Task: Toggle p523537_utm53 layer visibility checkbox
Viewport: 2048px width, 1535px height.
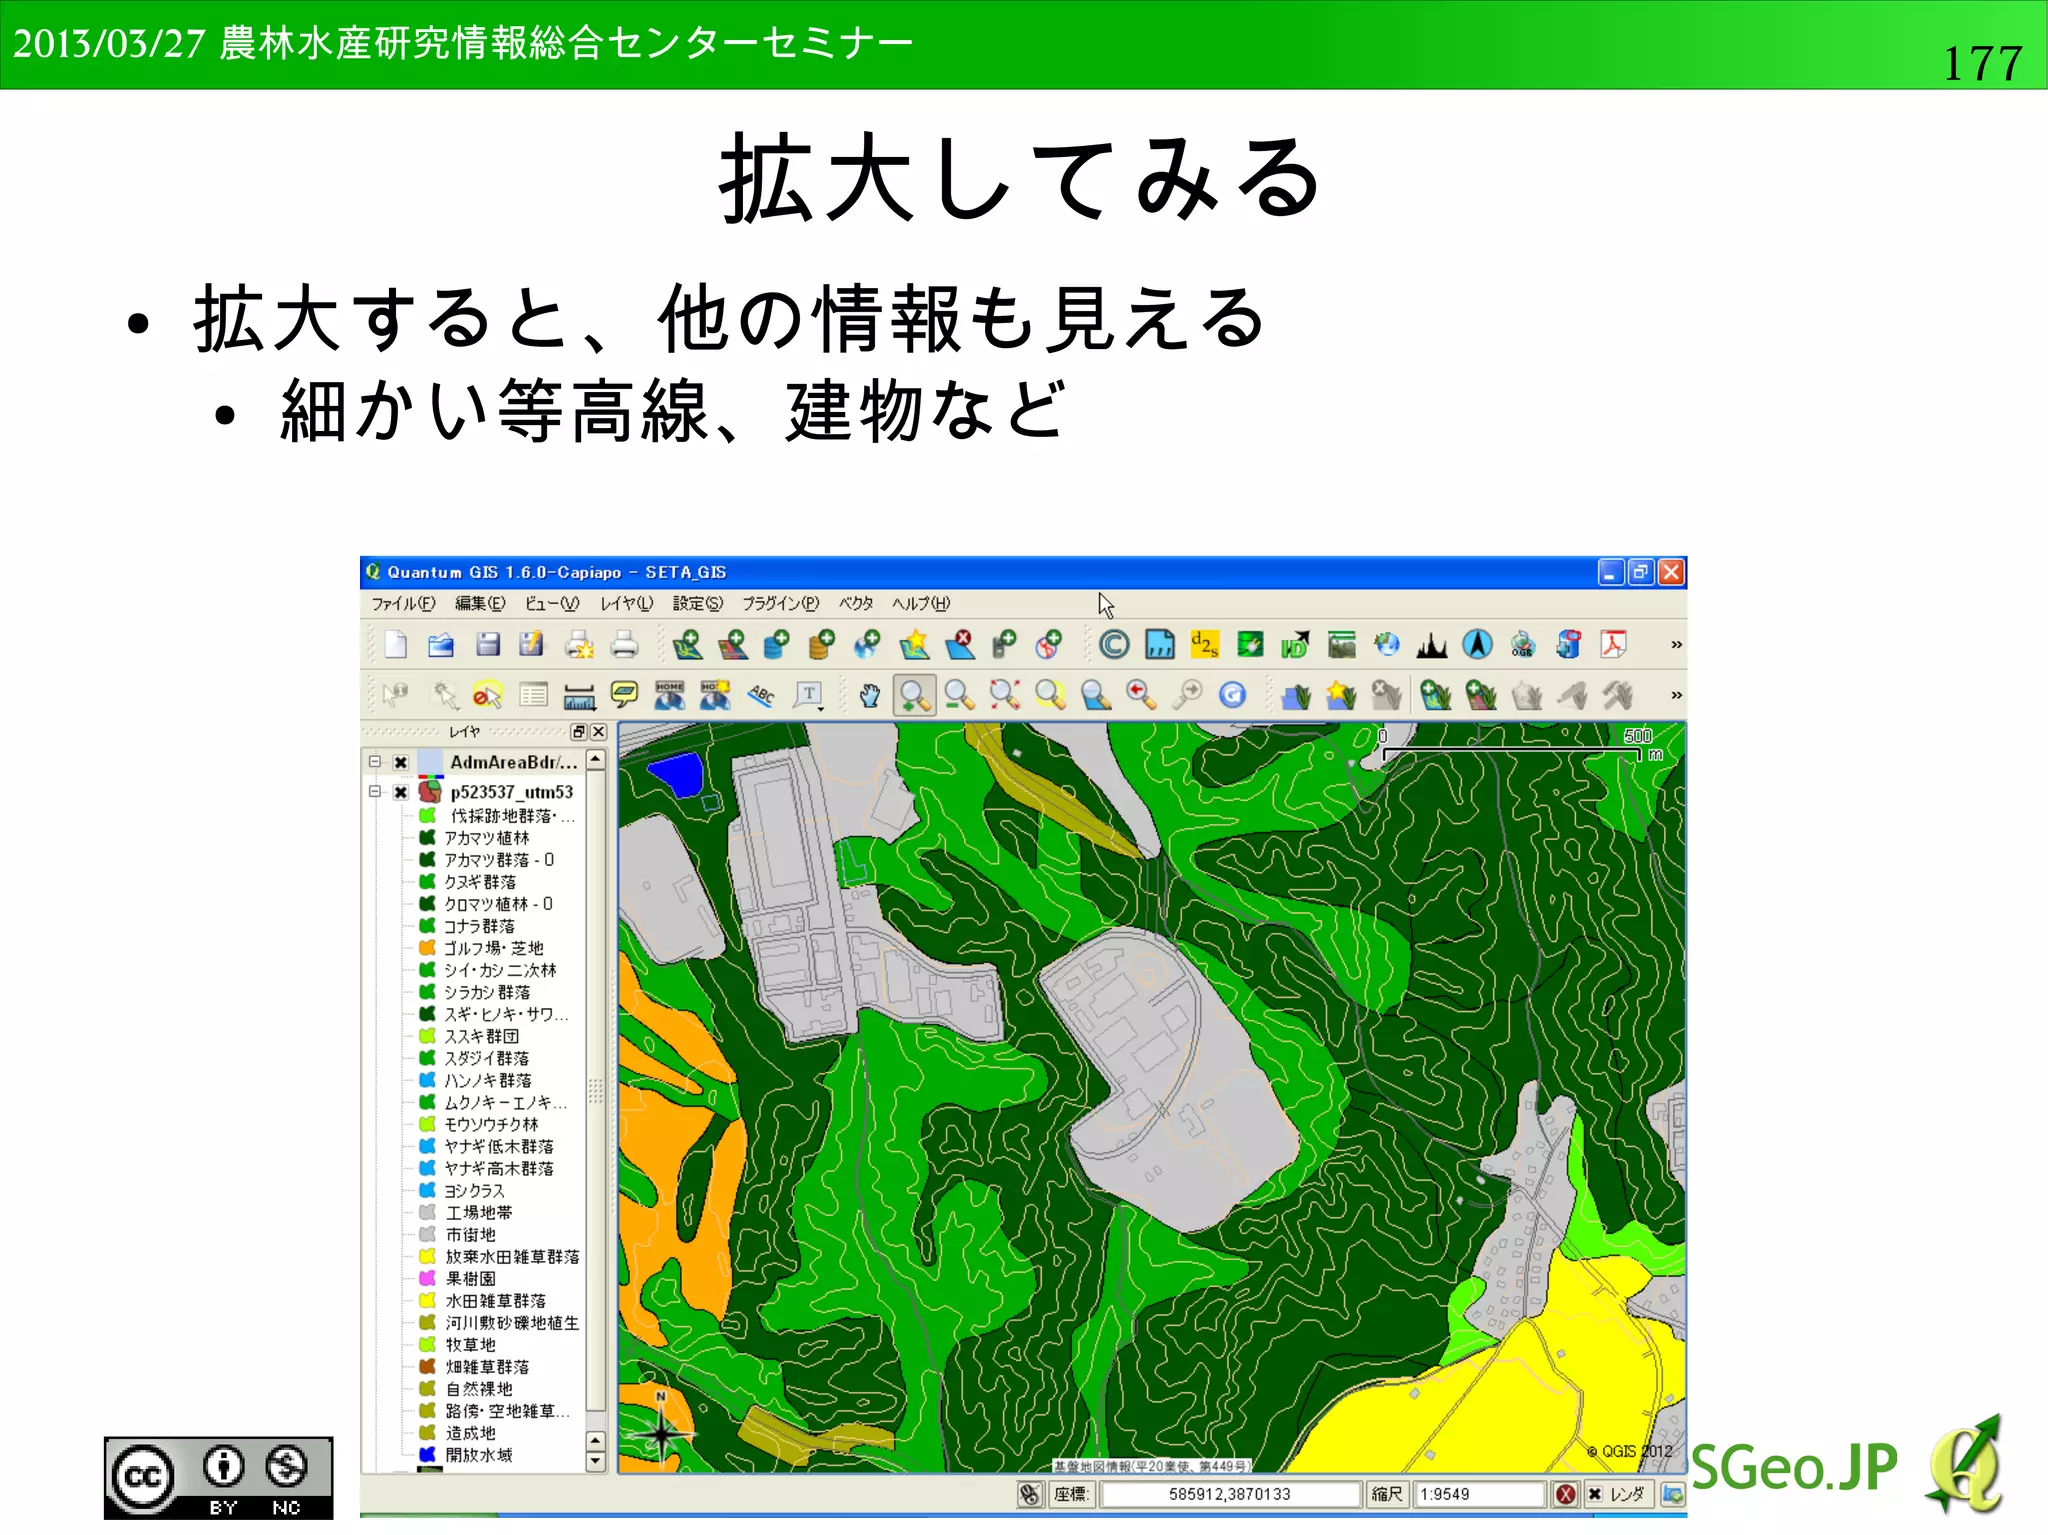Action: (400, 792)
